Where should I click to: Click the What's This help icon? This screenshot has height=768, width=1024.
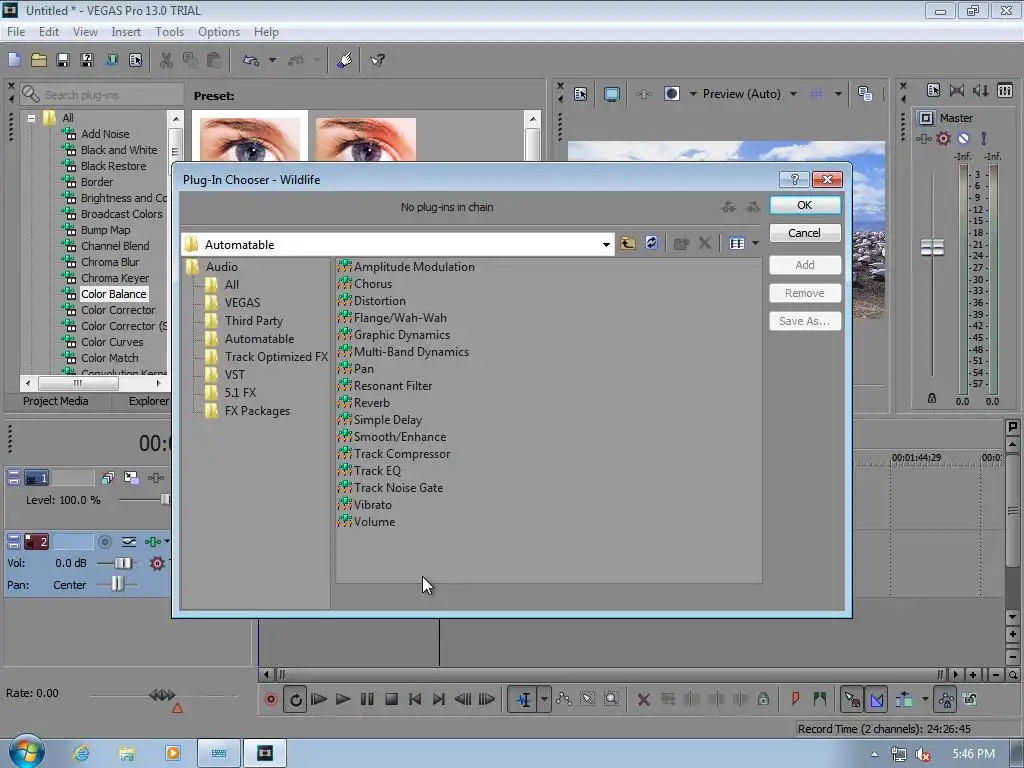377,60
